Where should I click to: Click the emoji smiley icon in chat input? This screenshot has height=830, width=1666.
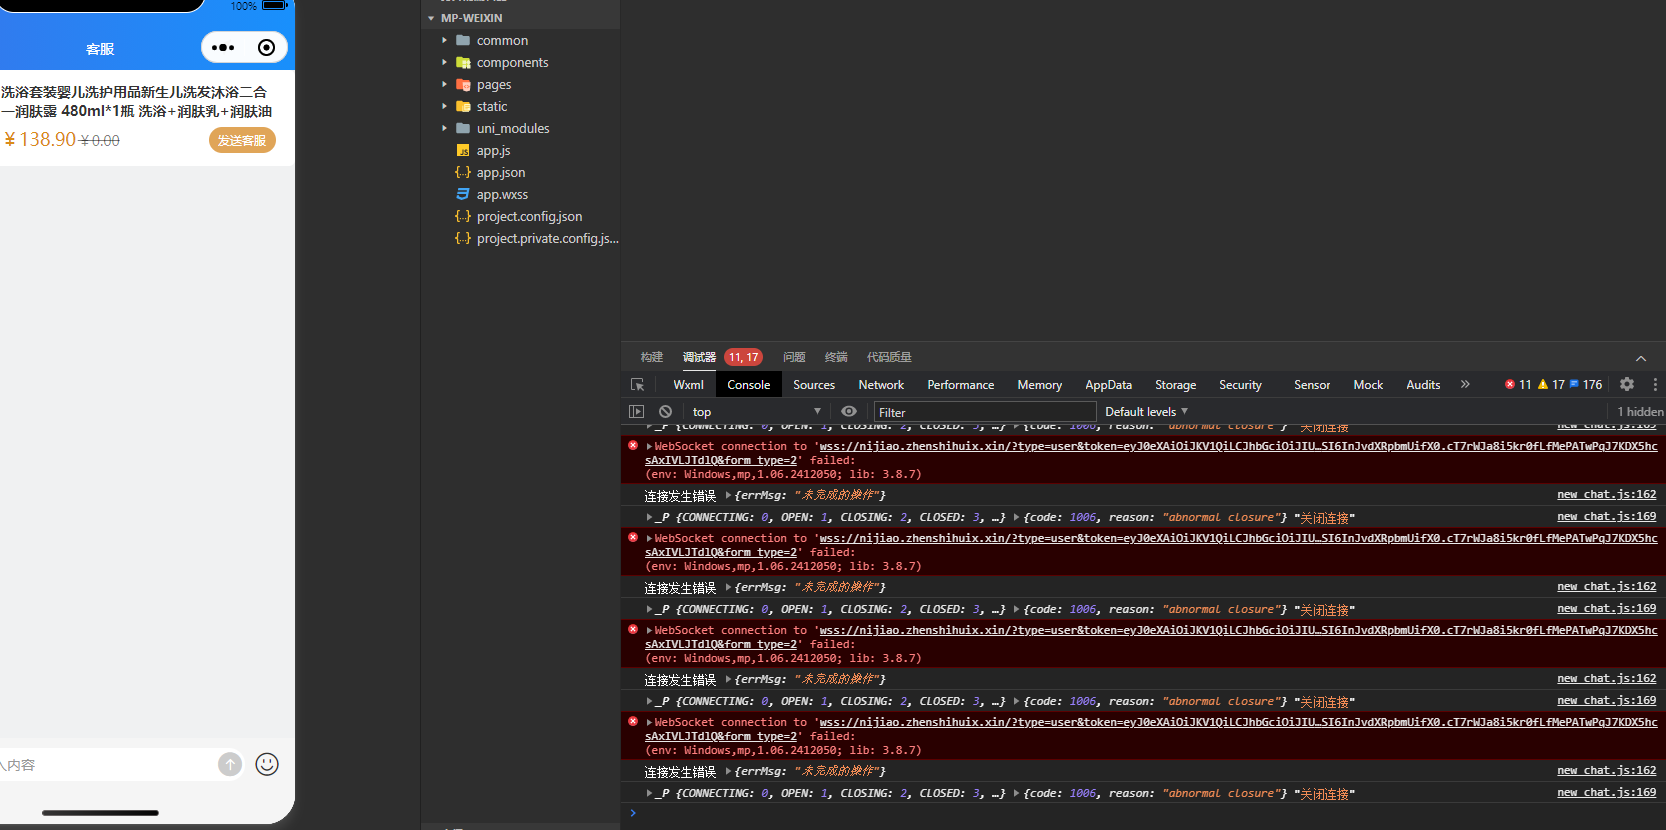(x=267, y=764)
